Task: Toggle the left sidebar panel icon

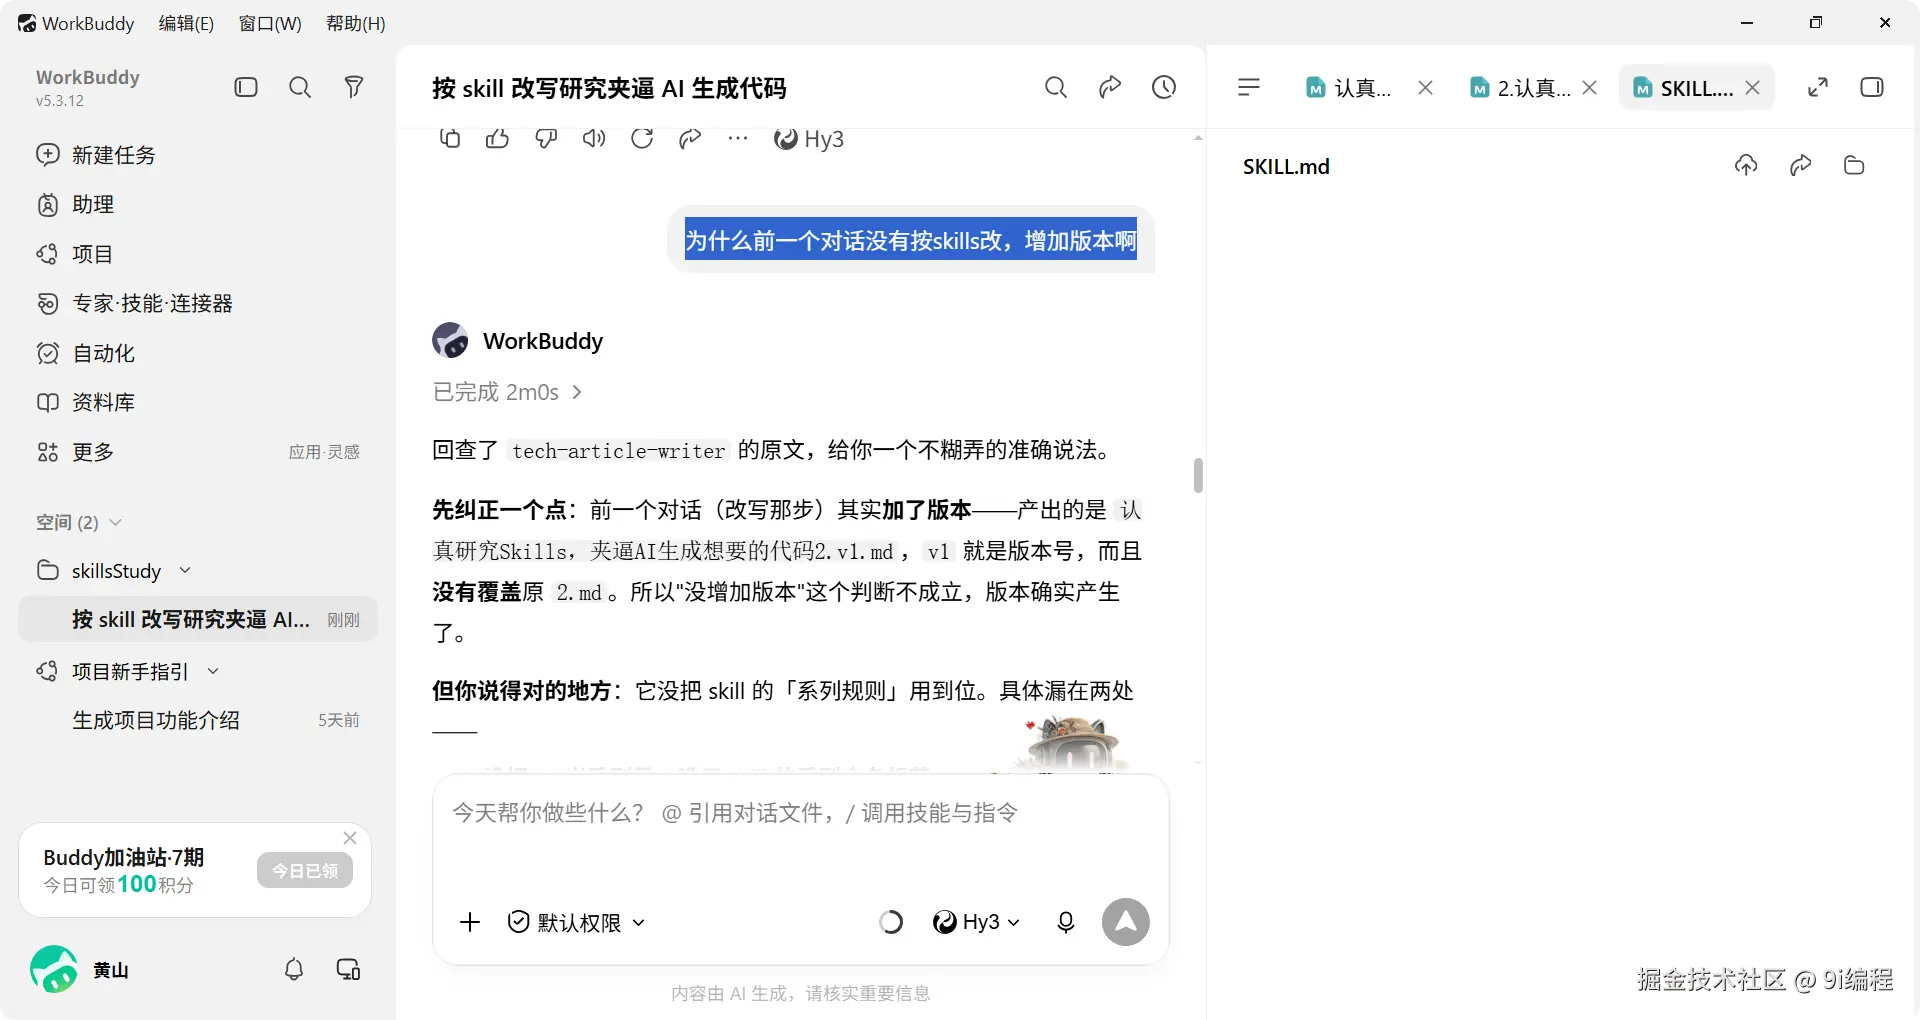Action: 246,87
